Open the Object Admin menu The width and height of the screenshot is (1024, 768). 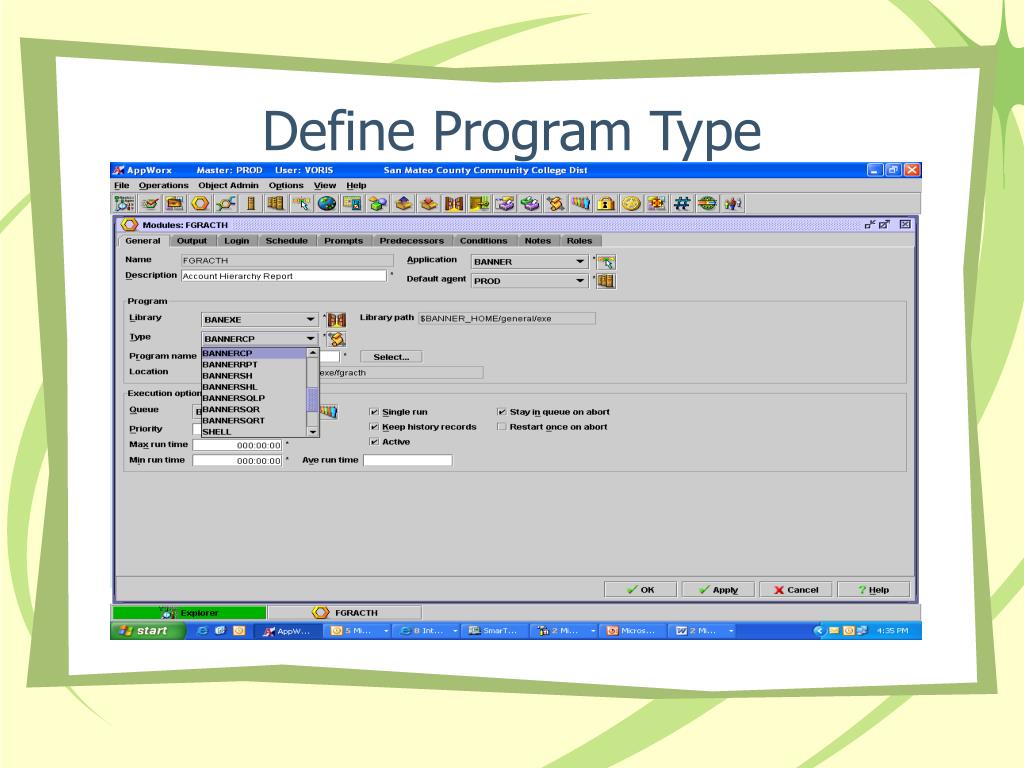click(229, 185)
